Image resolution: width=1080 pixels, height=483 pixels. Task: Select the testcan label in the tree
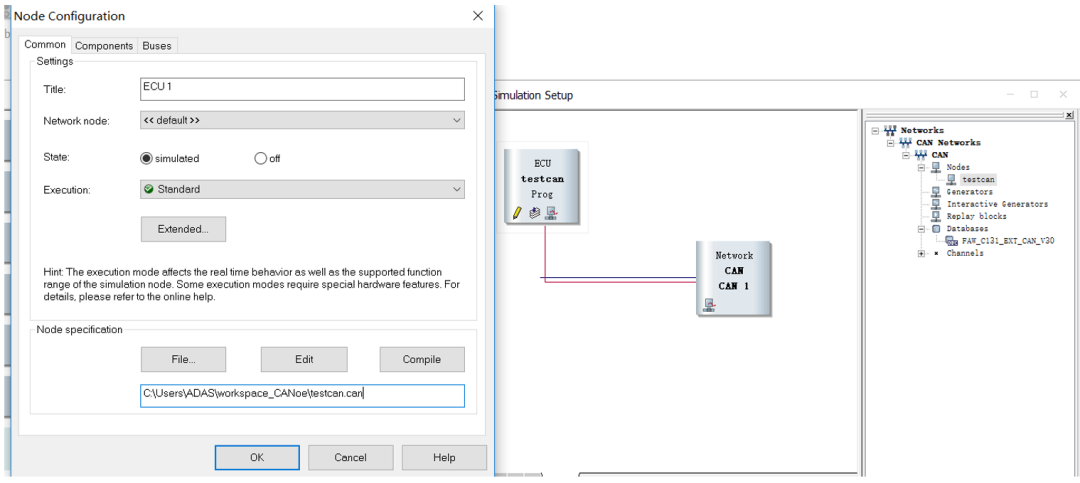pyautogui.click(x=978, y=179)
